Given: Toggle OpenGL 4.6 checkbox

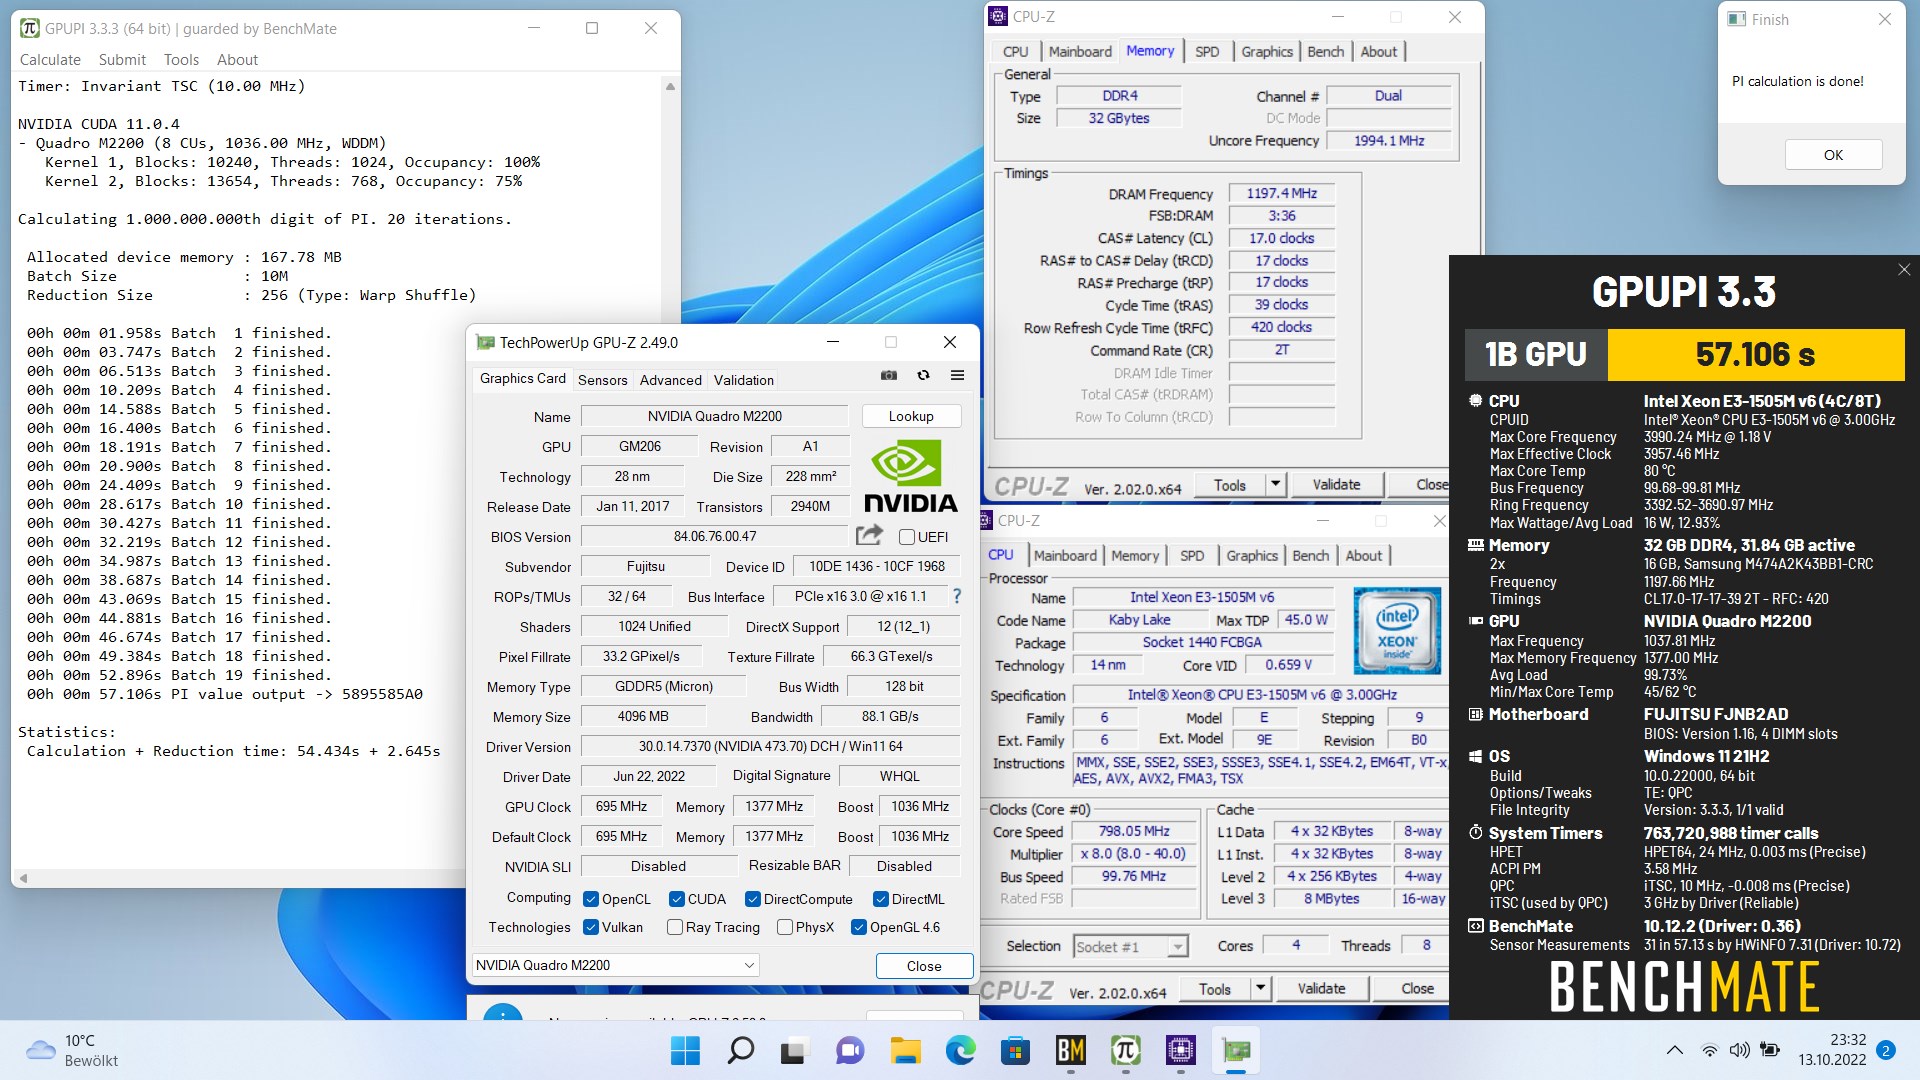Looking at the screenshot, I should 858,927.
